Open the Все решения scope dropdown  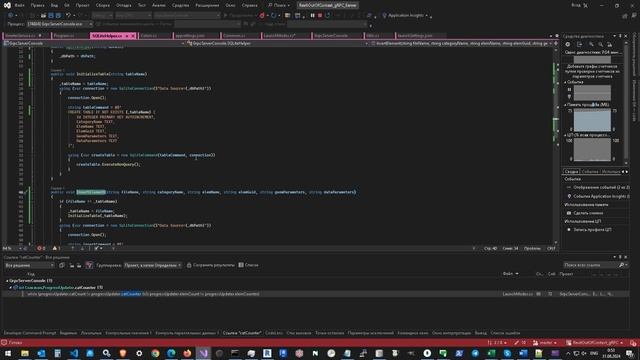pos(29,265)
